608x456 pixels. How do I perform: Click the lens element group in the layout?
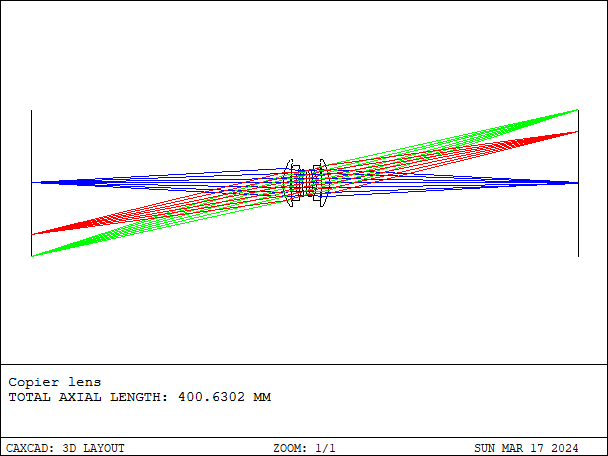click(306, 183)
